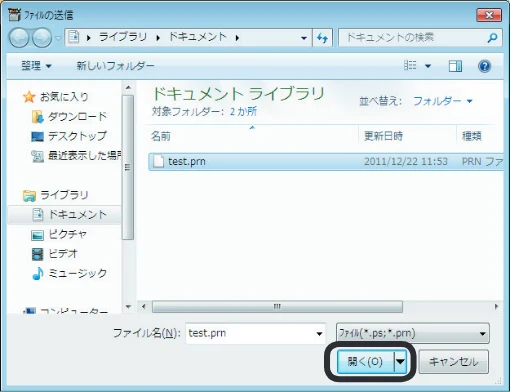Select ドキュメント in the address breadcrumb
This screenshot has width=511, height=392.
198,37
